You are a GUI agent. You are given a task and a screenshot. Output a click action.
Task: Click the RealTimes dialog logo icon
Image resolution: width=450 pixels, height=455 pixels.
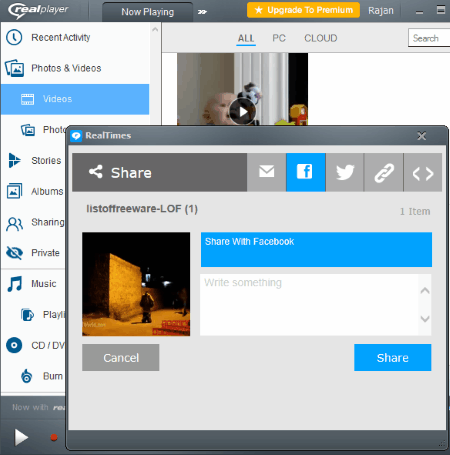pyautogui.click(x=76, y=136)
